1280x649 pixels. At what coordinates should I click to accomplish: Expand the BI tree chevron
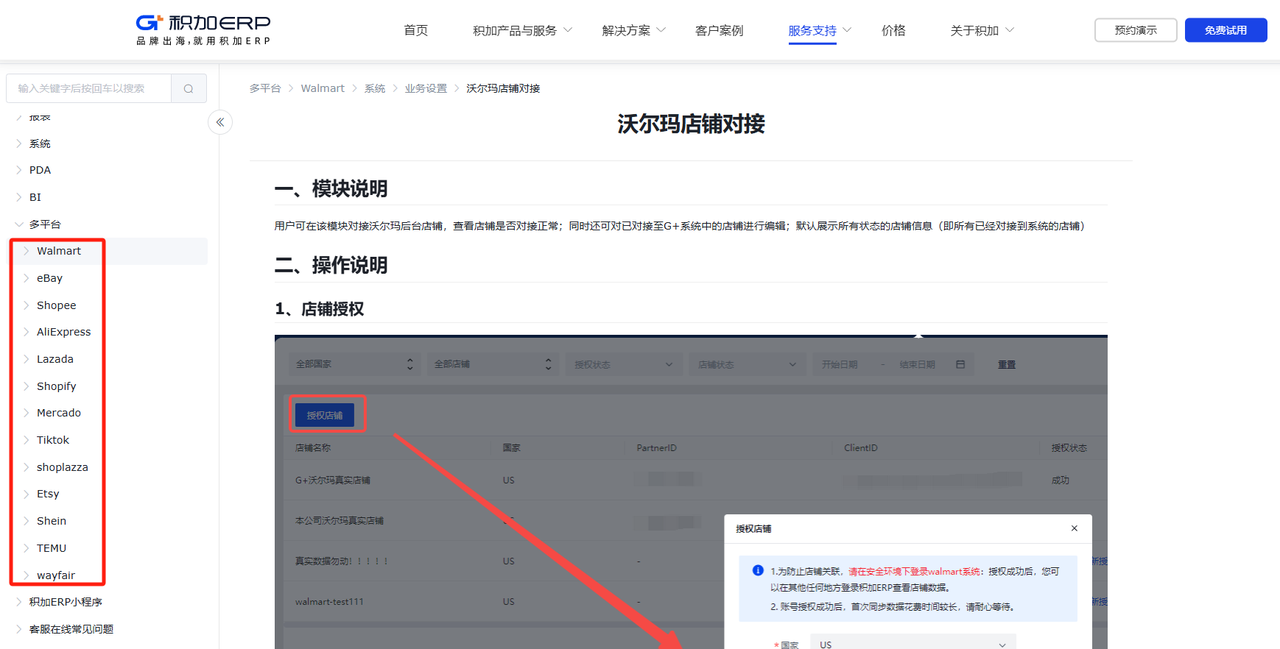(x=19, y=197)
